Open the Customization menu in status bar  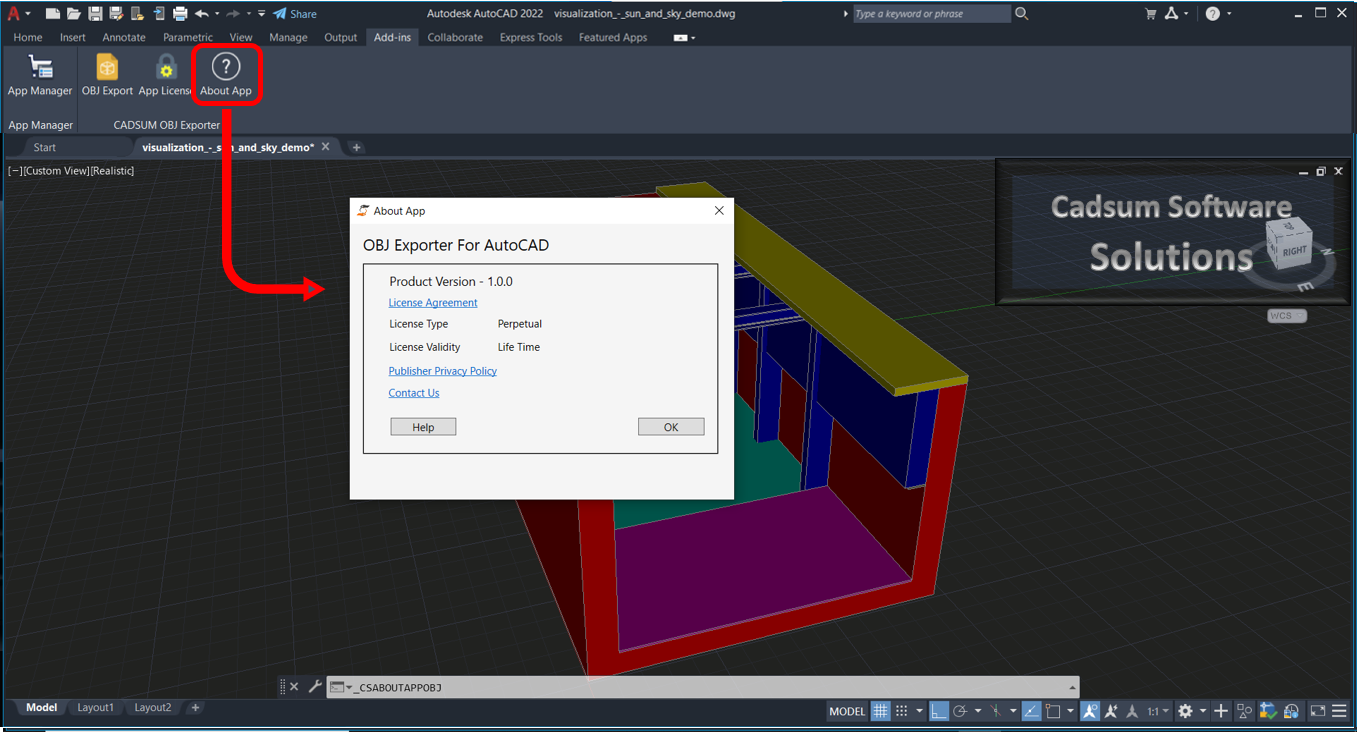1339,711
